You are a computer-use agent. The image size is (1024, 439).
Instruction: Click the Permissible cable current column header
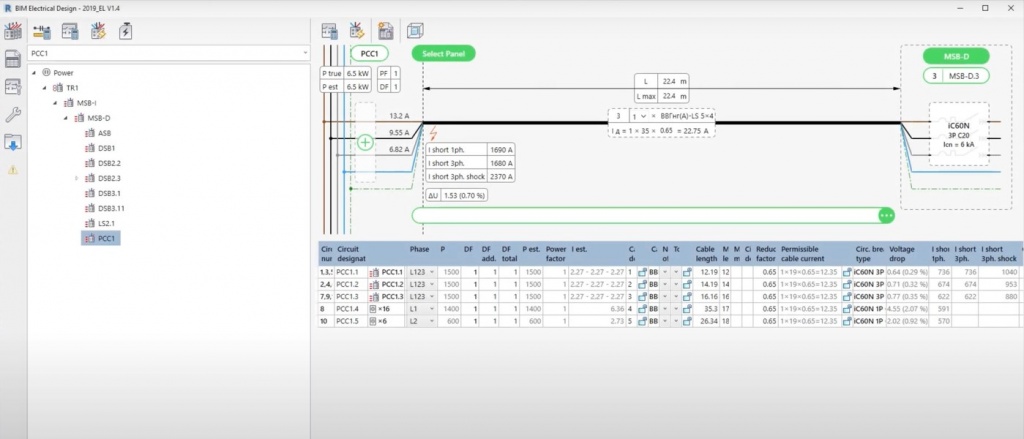[x=809, y=254]
